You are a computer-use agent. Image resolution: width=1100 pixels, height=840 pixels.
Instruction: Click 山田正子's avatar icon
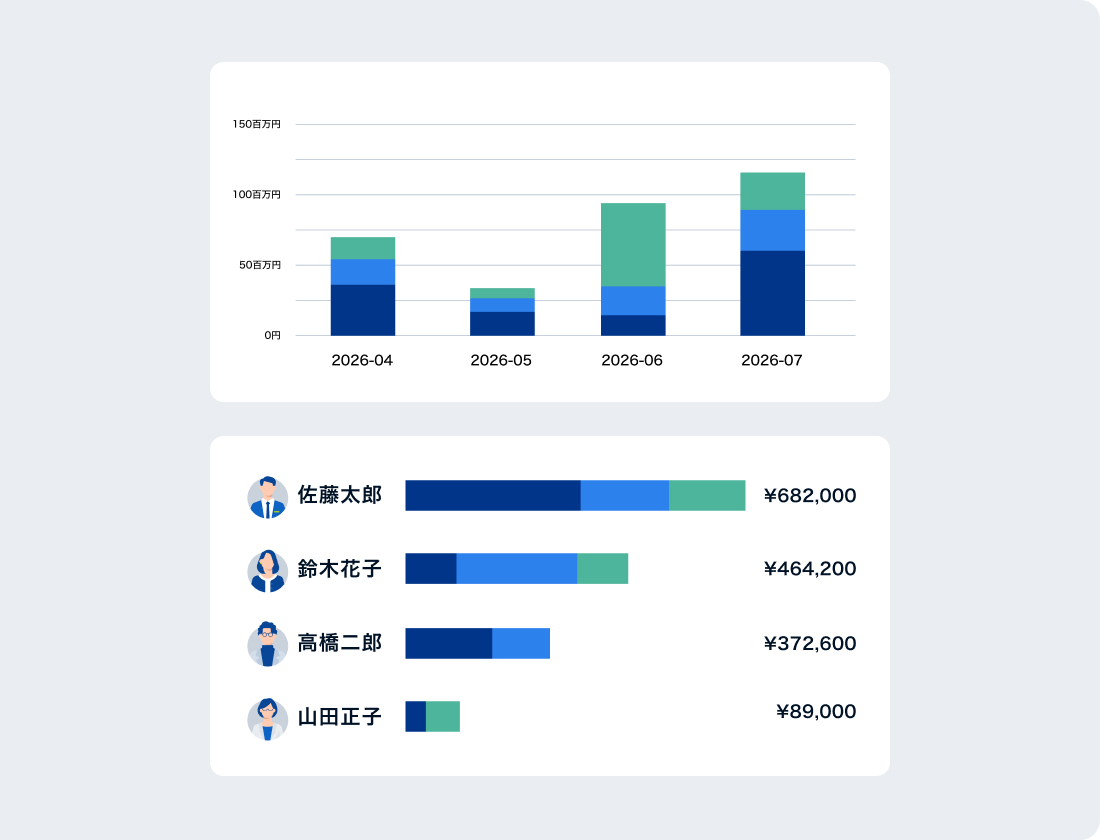click(267, 719)
